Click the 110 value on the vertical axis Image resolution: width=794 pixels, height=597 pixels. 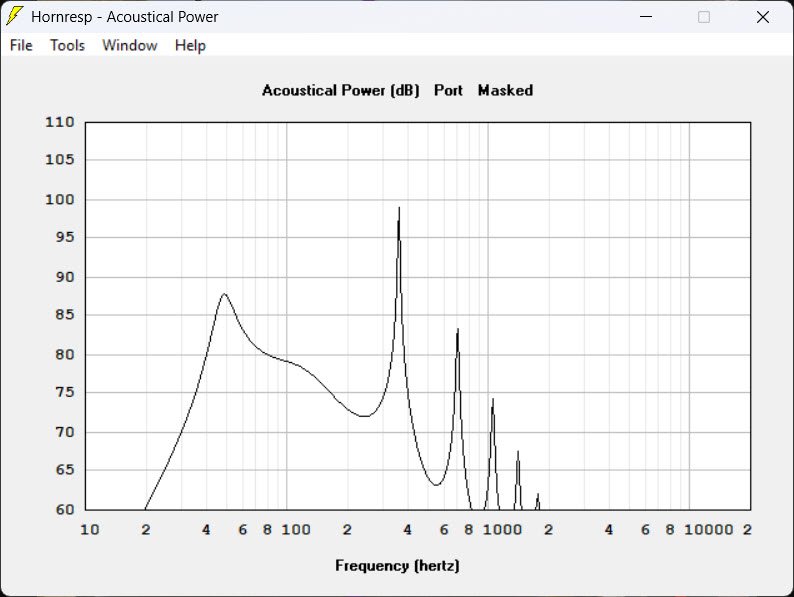60,122
